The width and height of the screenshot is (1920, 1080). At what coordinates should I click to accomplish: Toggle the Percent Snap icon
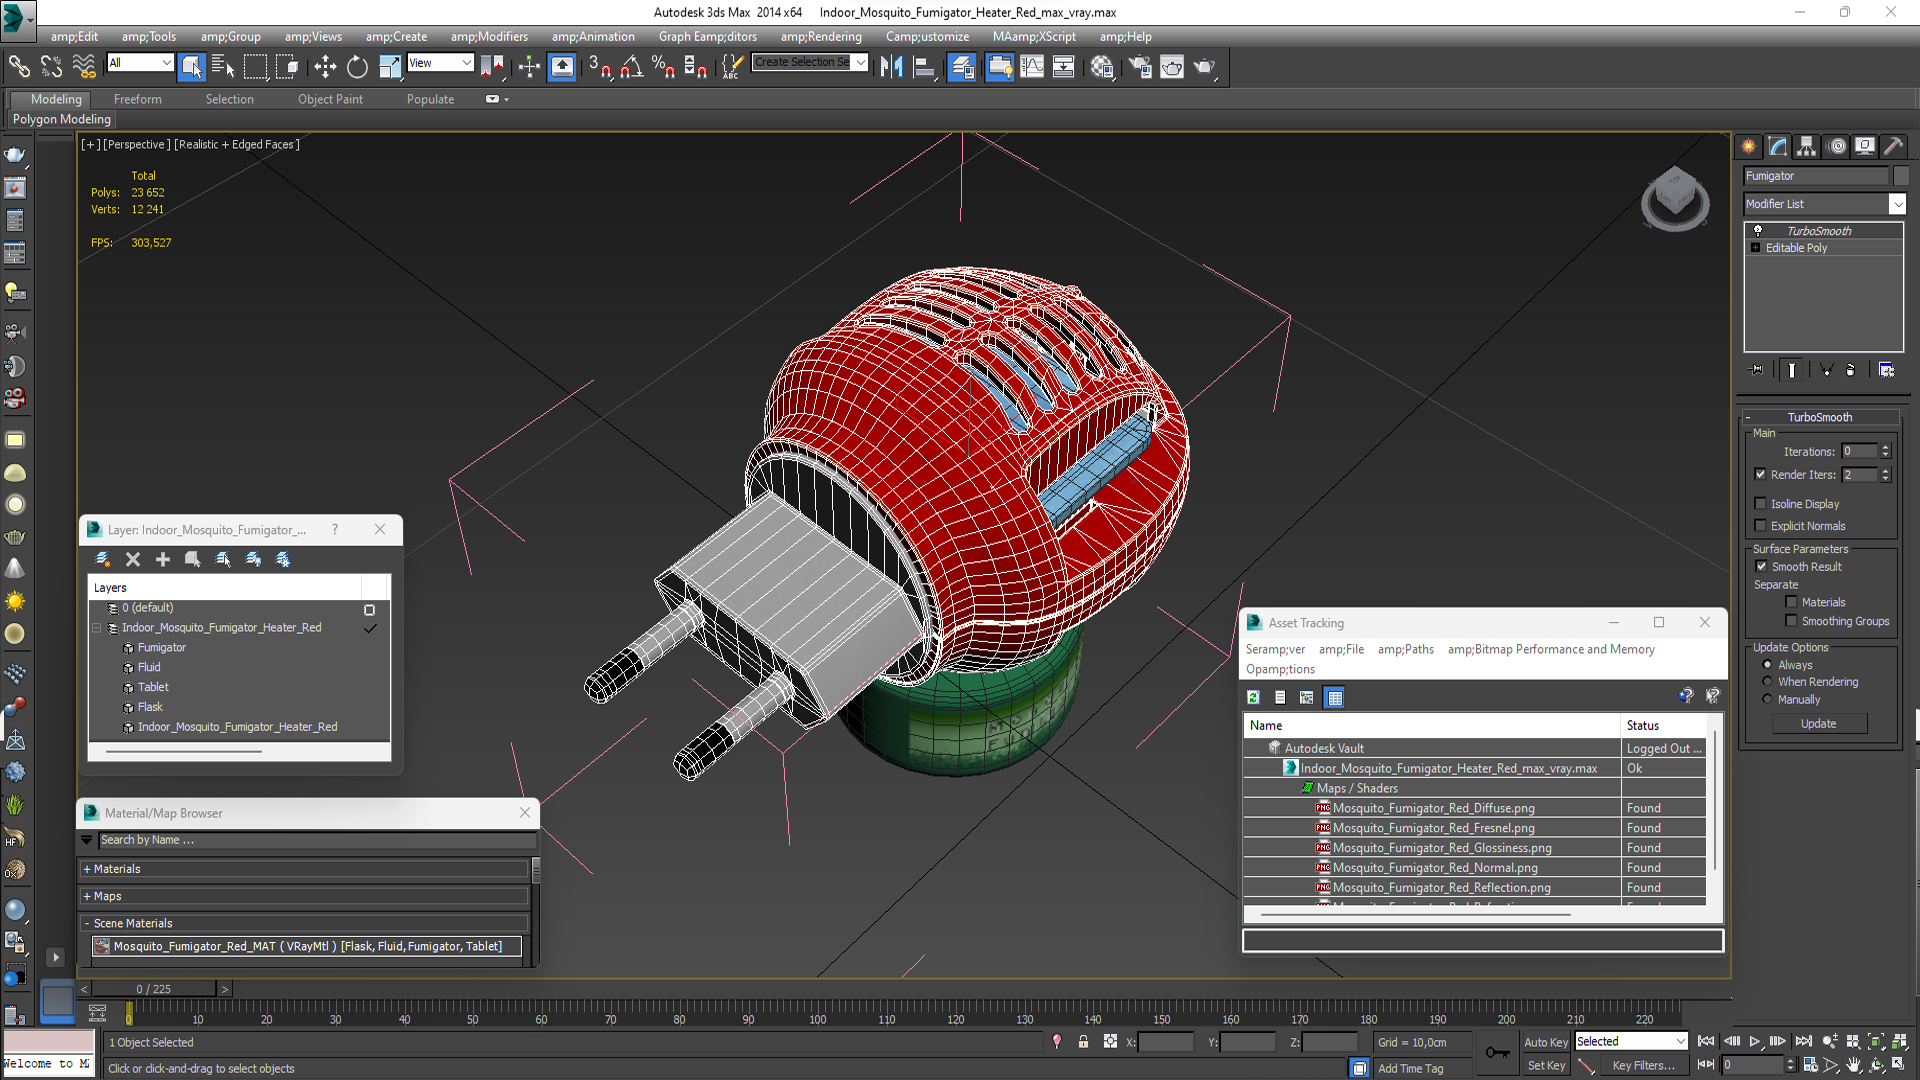tap(663, 66)
